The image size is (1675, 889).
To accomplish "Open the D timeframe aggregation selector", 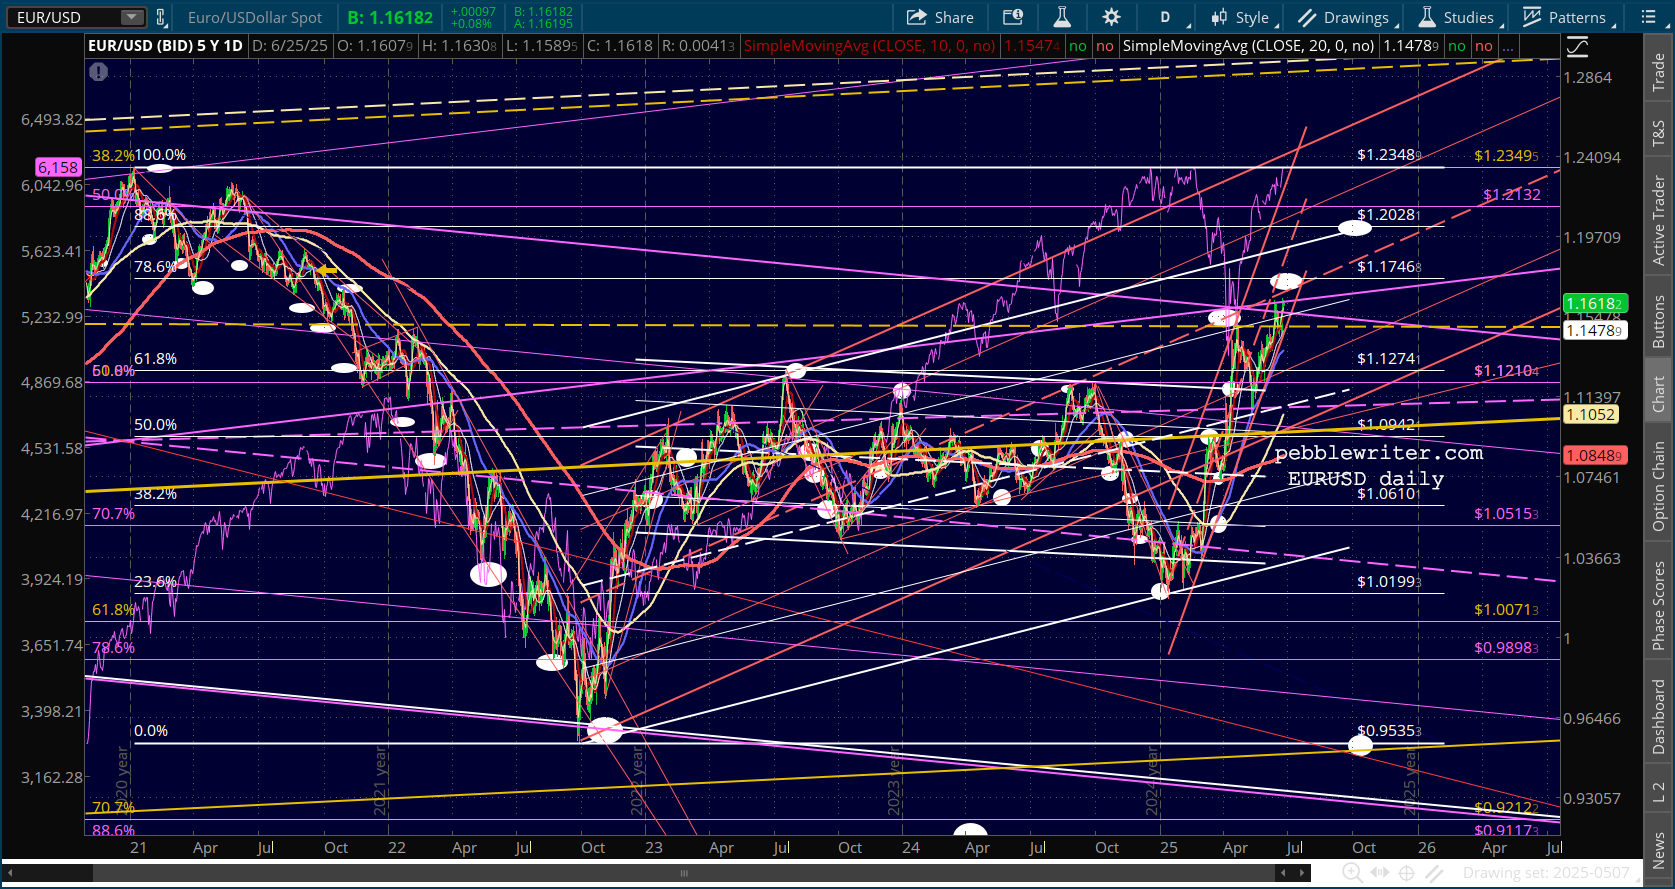I will click(1166, 17).
